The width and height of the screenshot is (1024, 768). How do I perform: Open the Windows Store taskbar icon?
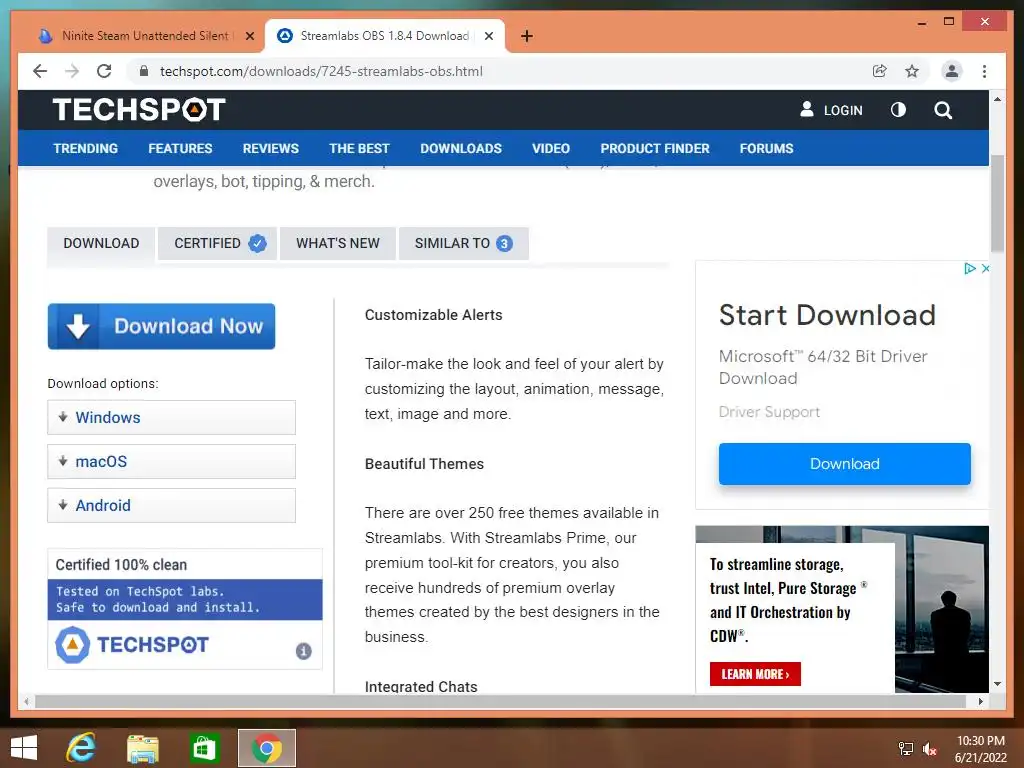204,748
